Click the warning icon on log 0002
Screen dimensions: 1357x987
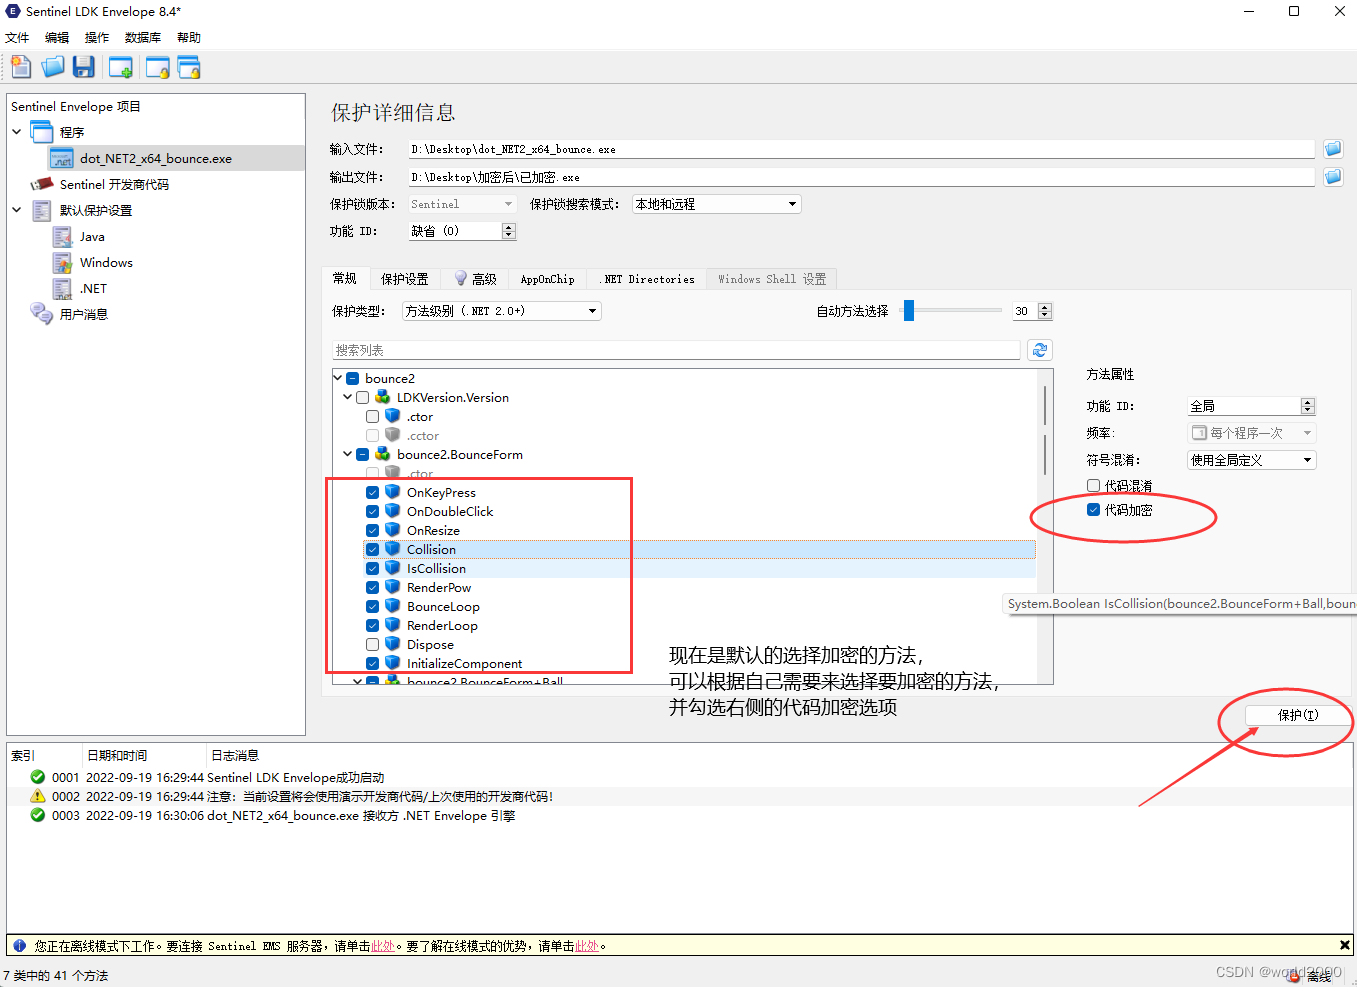pyautogui.click(x=38, y=796)
